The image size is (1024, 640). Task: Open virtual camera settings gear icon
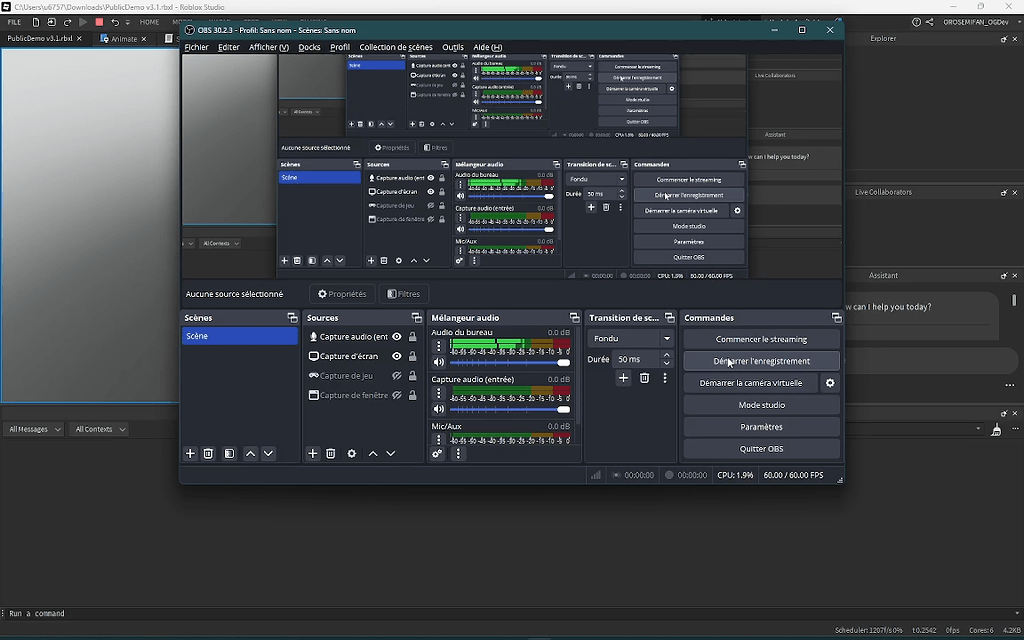(x=830, y=383)
